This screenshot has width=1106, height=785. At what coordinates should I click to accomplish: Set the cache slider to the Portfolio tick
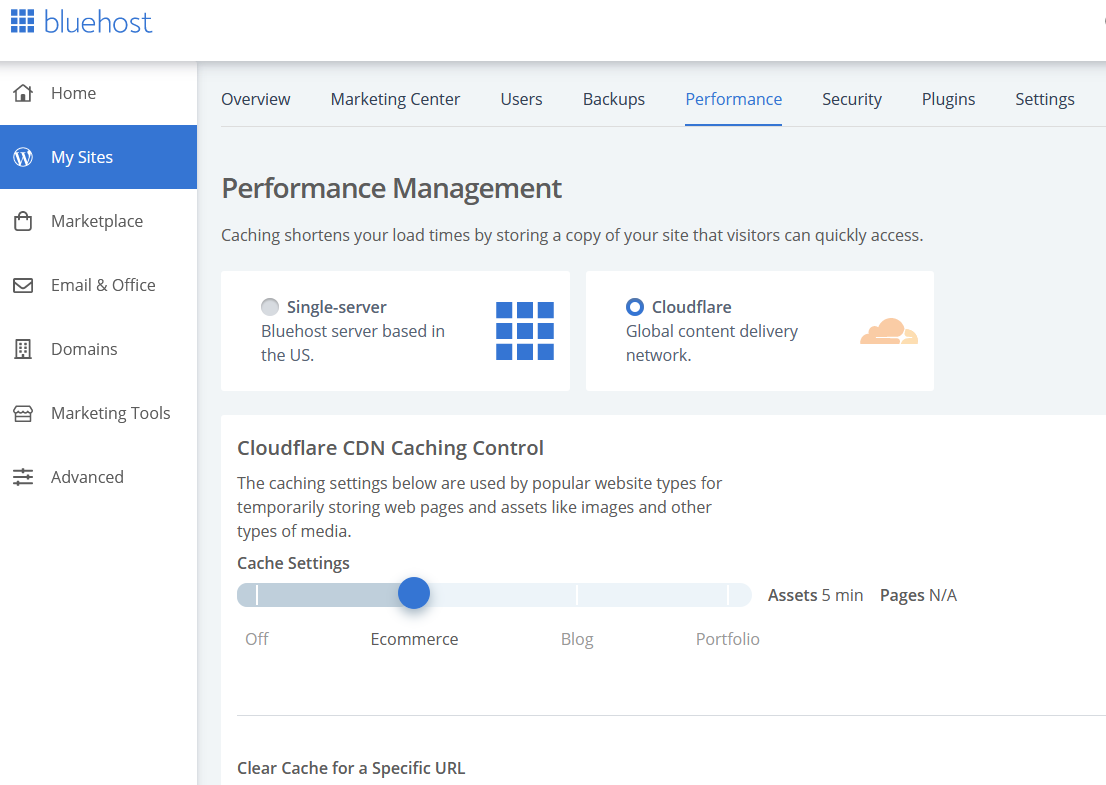(727, 595)
